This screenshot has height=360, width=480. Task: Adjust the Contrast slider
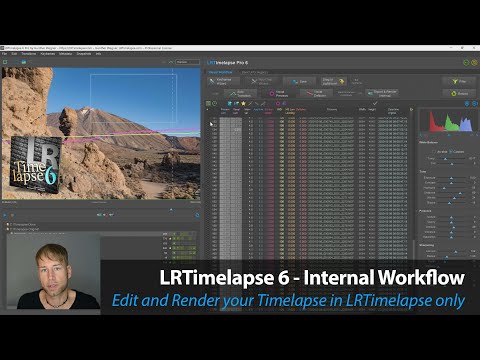[452, 183]
